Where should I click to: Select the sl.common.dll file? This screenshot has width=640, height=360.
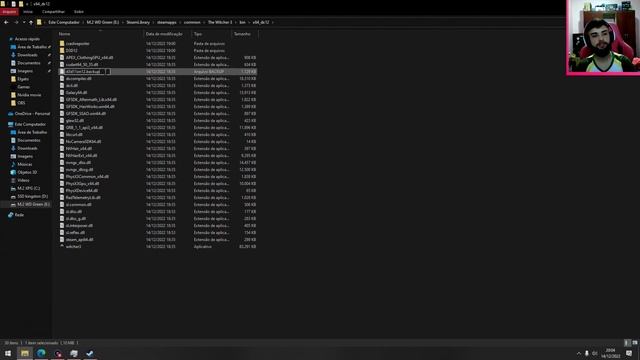[x=78, y=204]
